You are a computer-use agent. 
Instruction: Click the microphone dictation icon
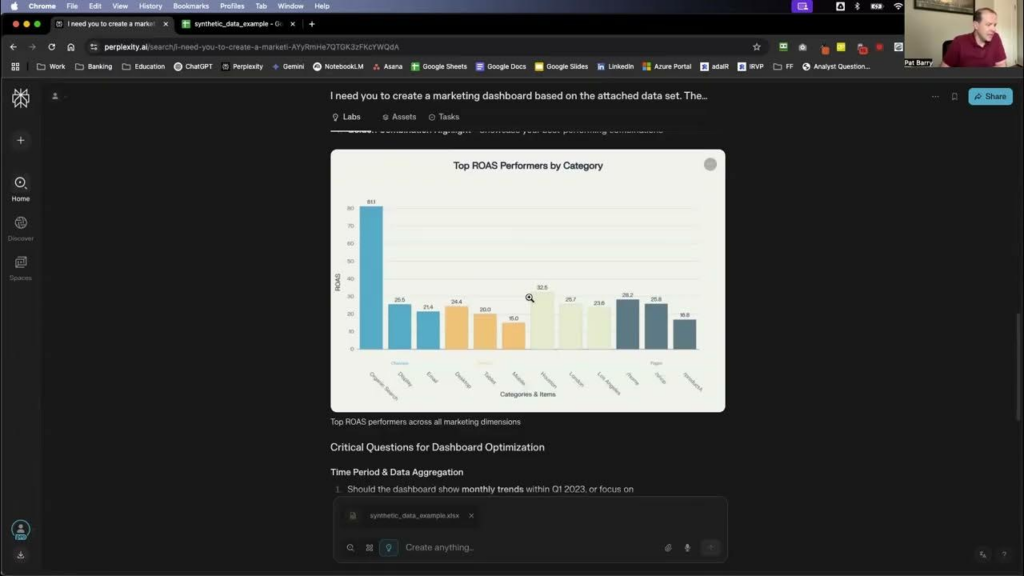tap(687, 548)
